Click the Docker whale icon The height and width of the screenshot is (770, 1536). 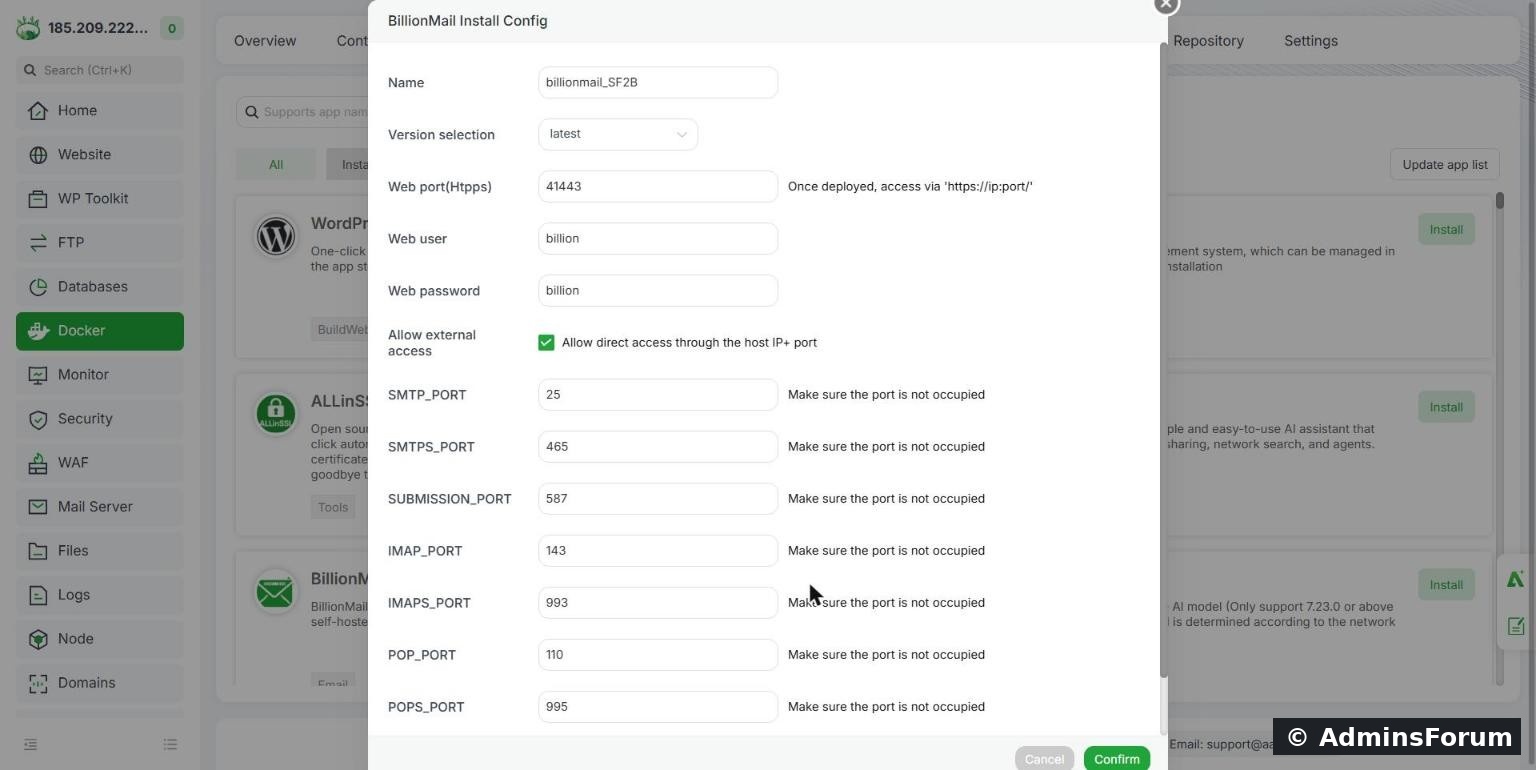coord(38,331)
